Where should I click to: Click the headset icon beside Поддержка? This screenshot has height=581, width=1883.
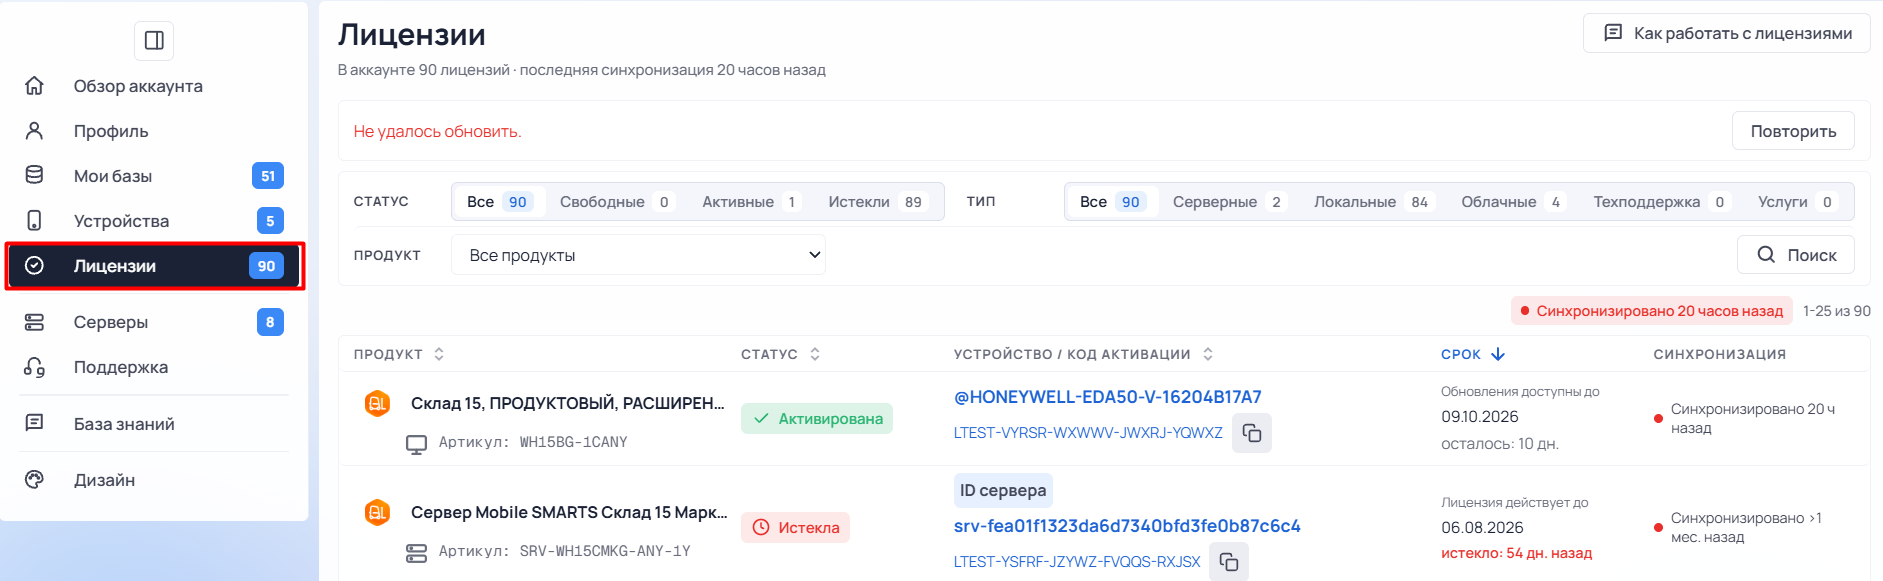(x=34, y=367)
